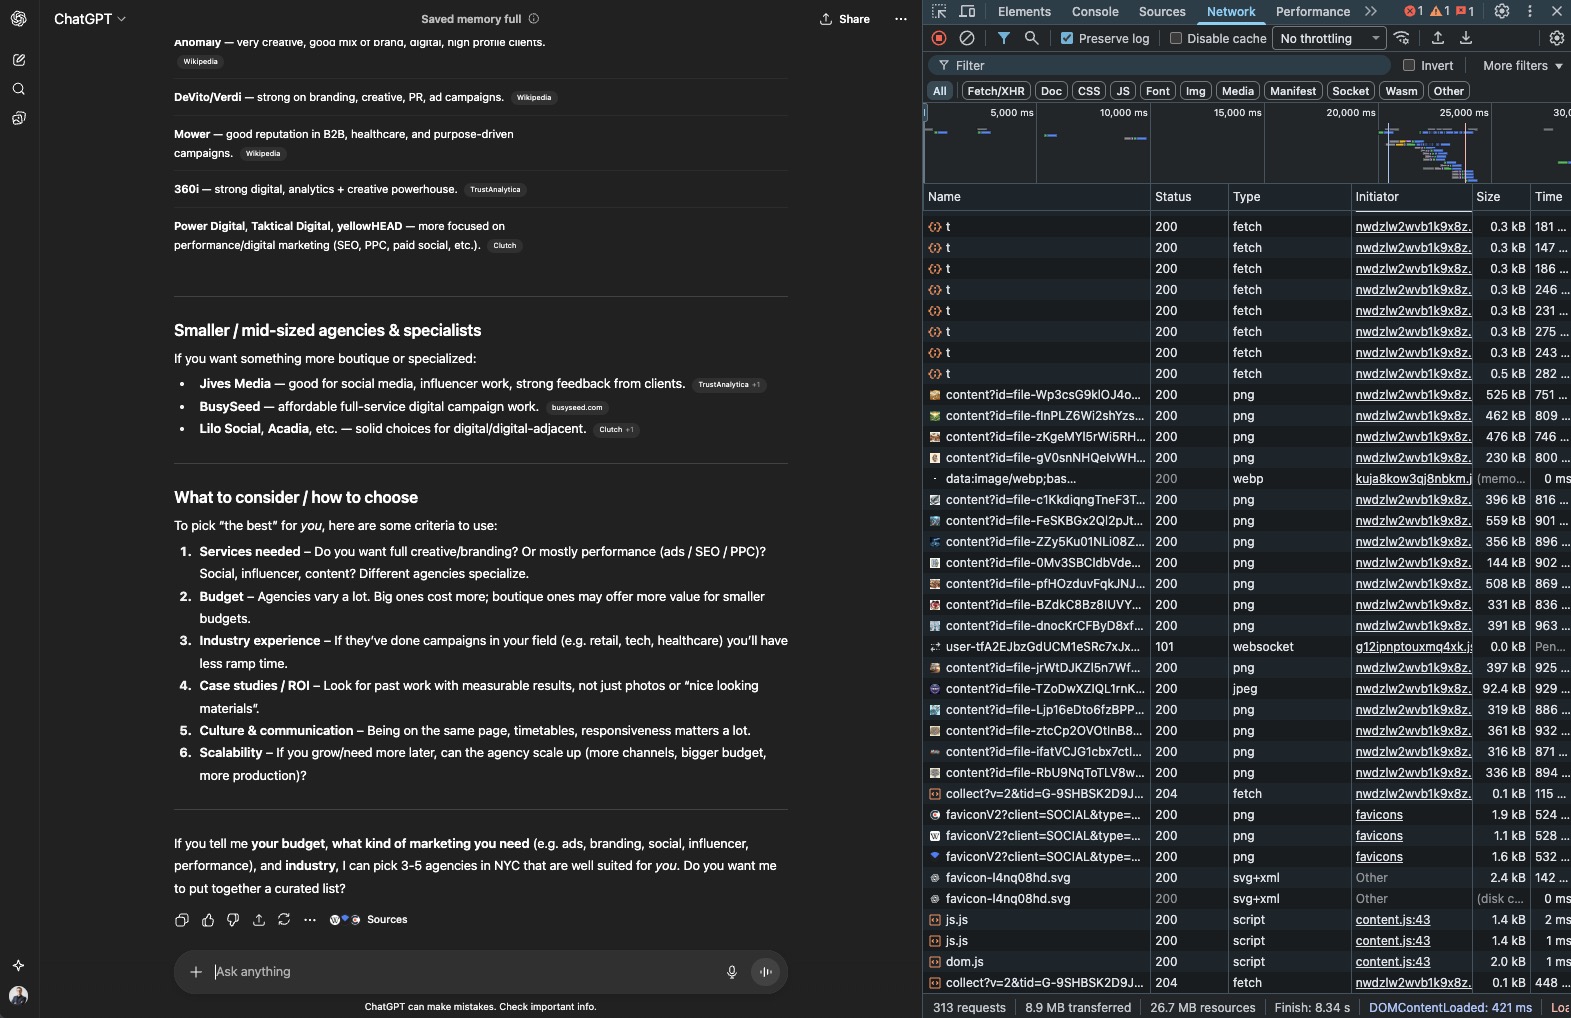Screen dimensions: 1571x1018
Task: Toggle the Doc filter chip
Action: point(1051,91)
